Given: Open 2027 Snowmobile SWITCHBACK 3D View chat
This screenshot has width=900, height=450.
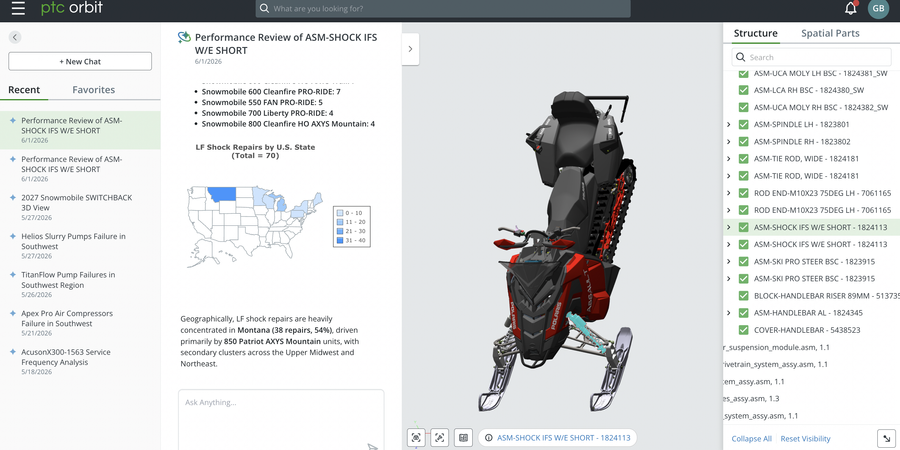Looking at the screenshot, I should point(80,207).
